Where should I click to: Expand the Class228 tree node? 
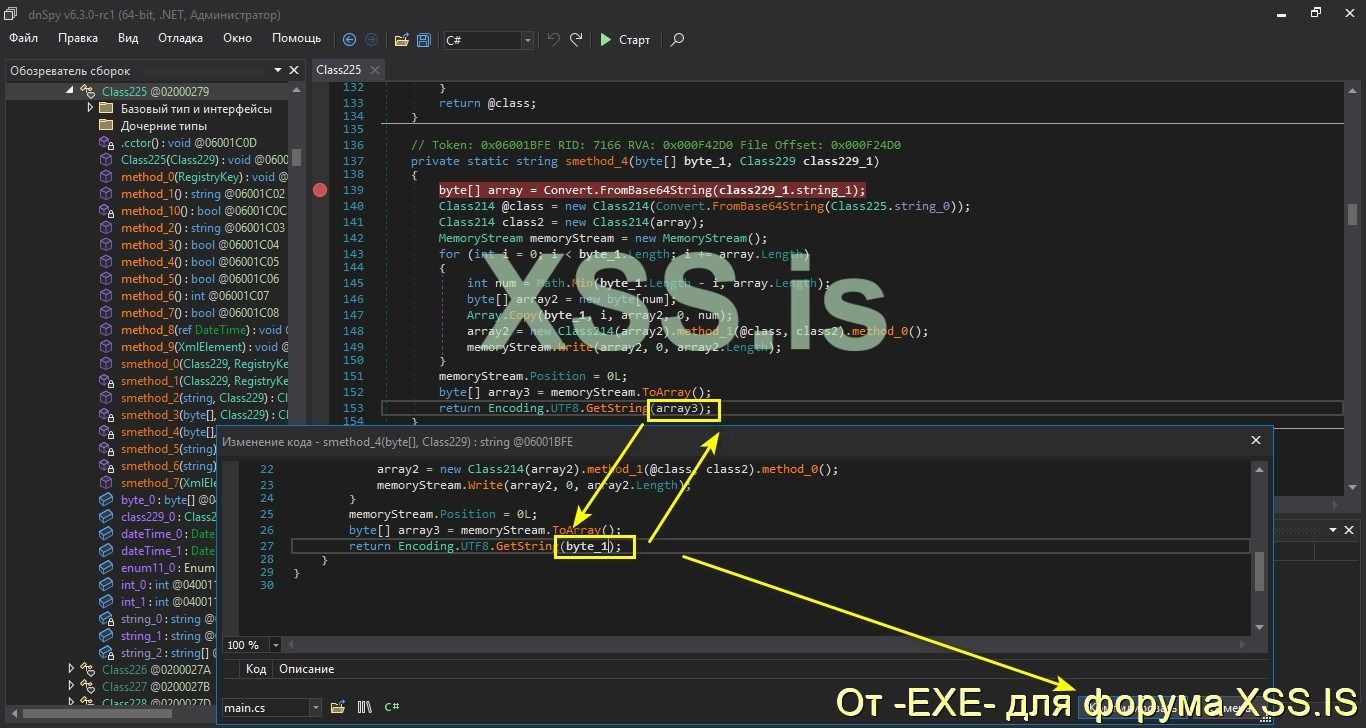point(71,703)
